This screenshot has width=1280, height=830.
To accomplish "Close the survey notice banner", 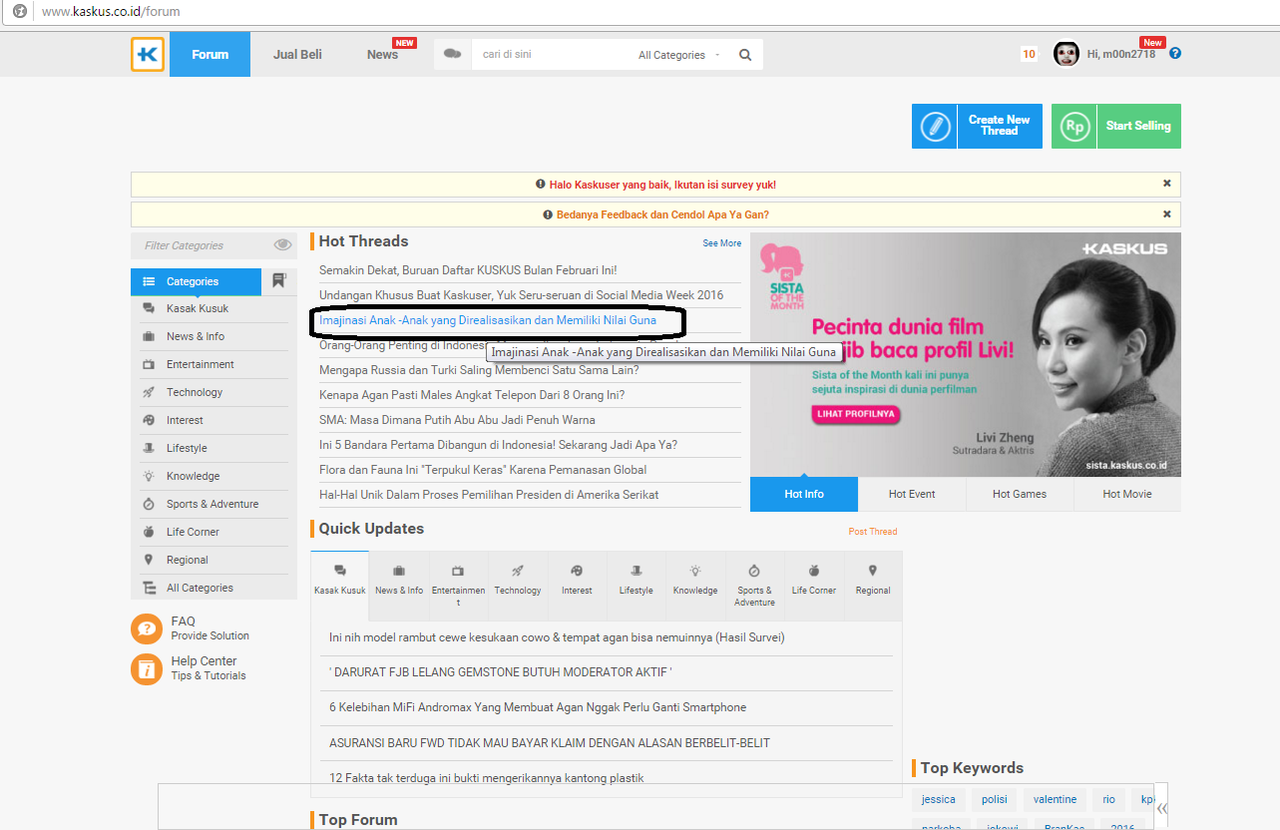I will point(1167,184).
